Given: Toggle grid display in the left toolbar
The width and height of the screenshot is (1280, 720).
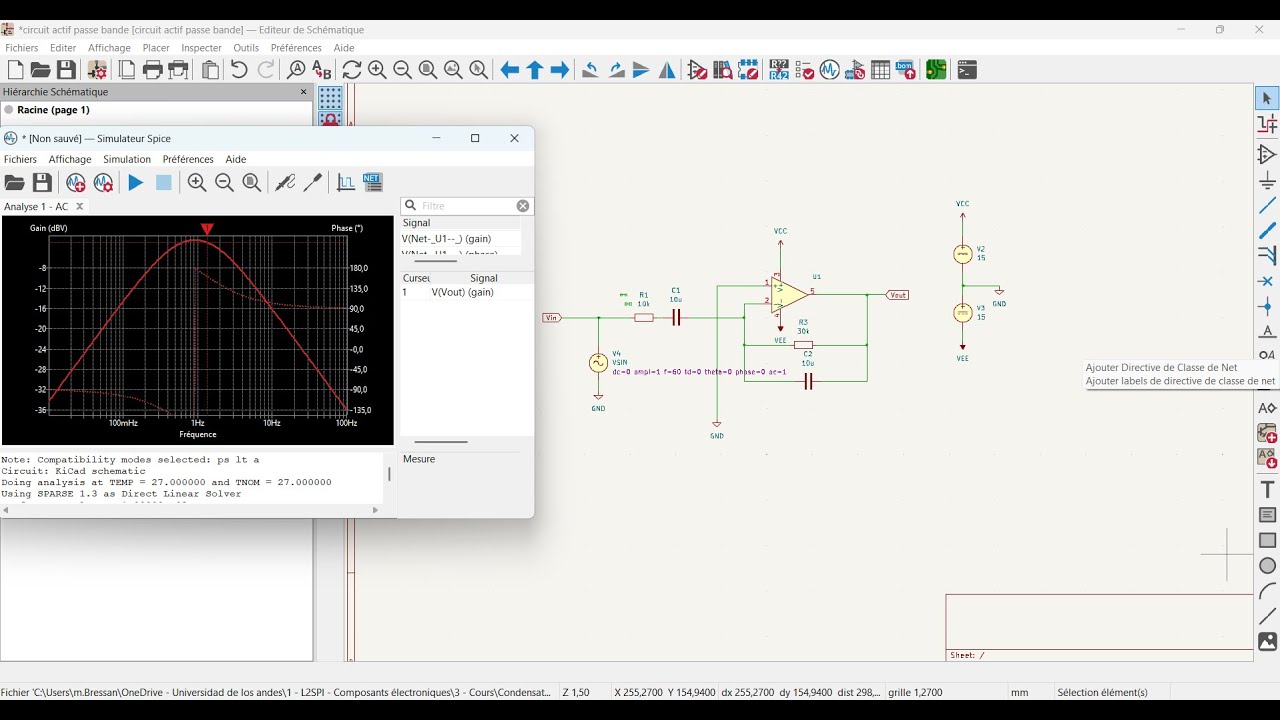Looking at the screenshot, I should pyautogui.click(x=330, y=98).
